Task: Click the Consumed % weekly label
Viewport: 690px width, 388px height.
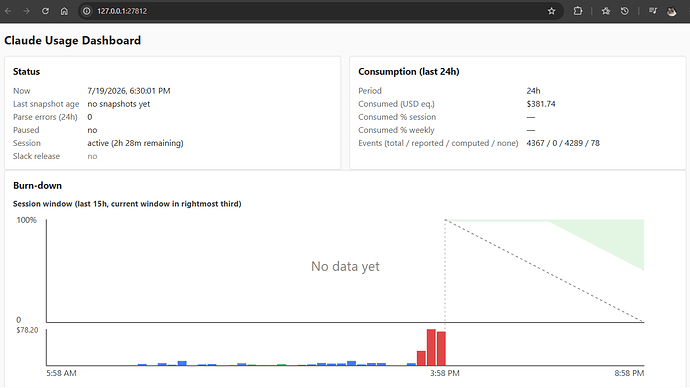Action: (396, 130)
